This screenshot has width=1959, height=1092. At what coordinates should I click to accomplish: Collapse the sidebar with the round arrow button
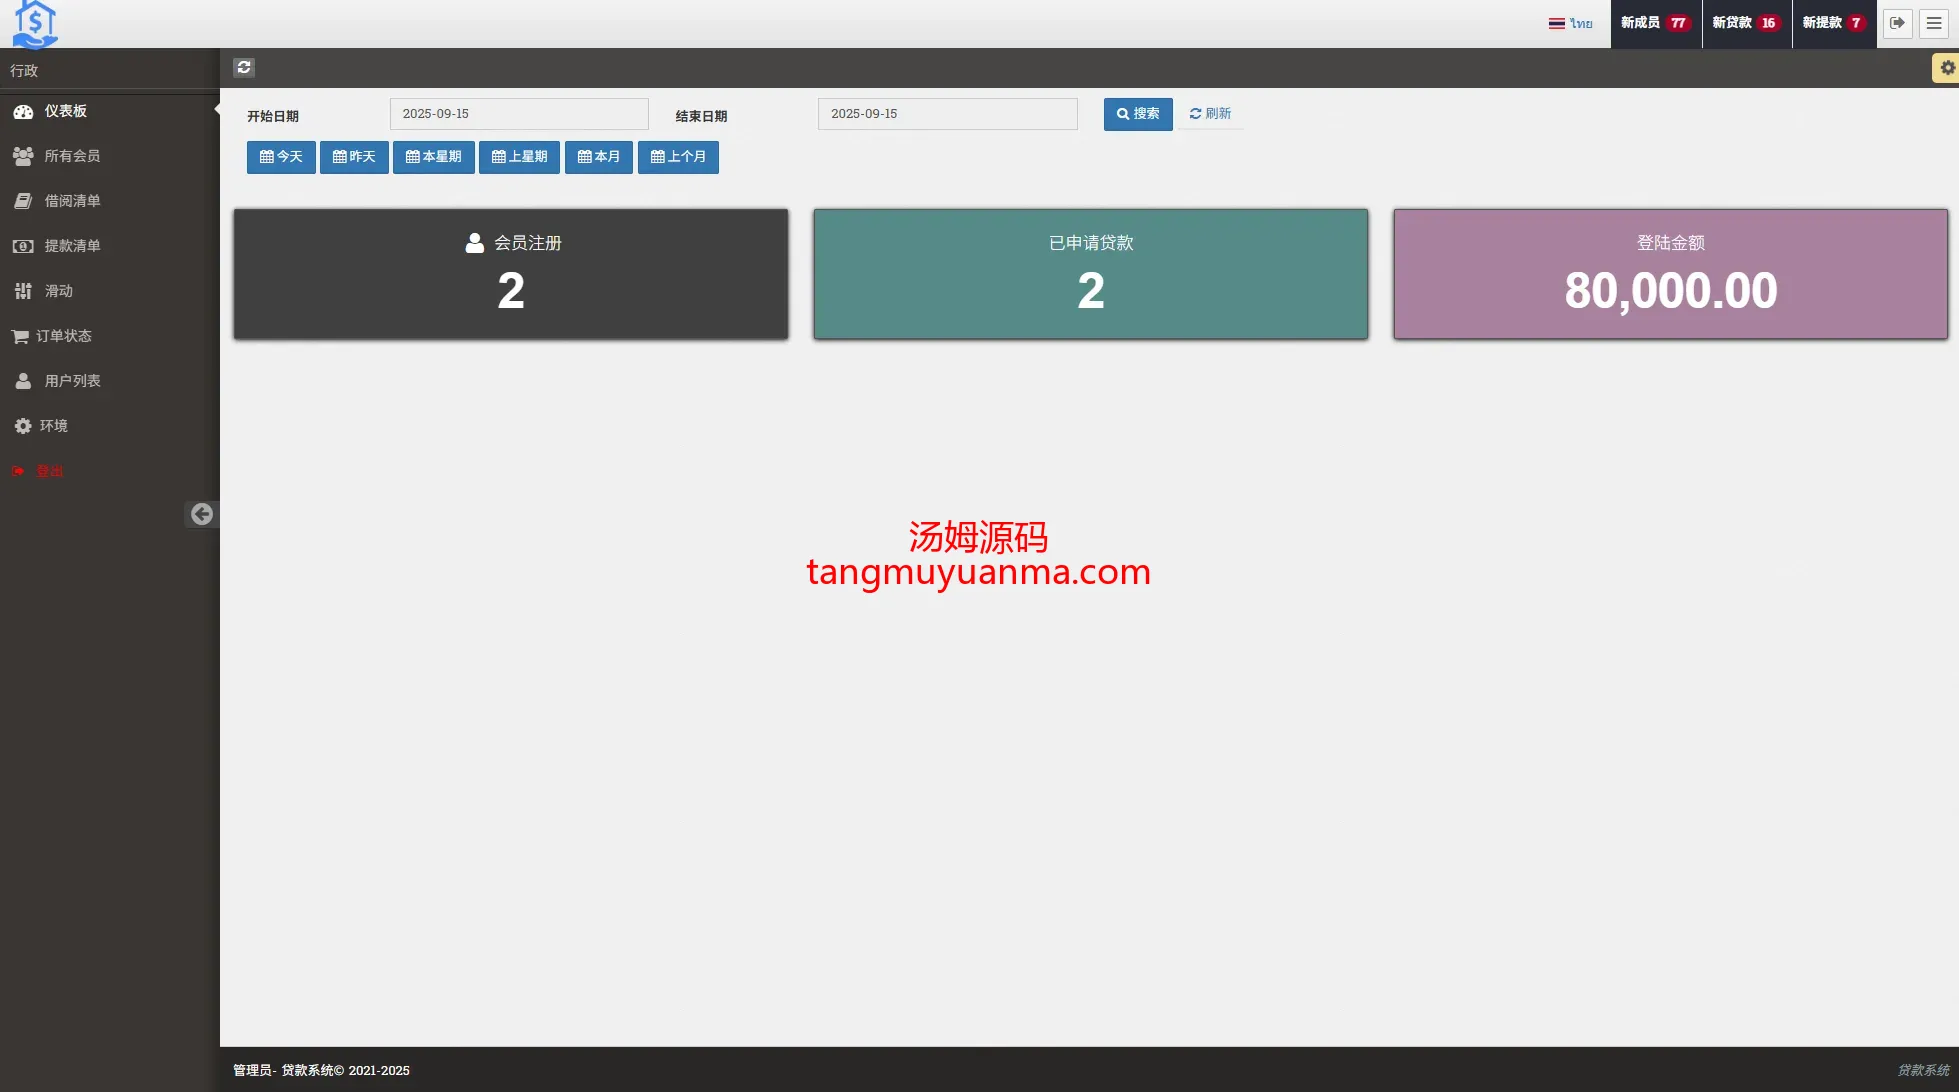202,514
